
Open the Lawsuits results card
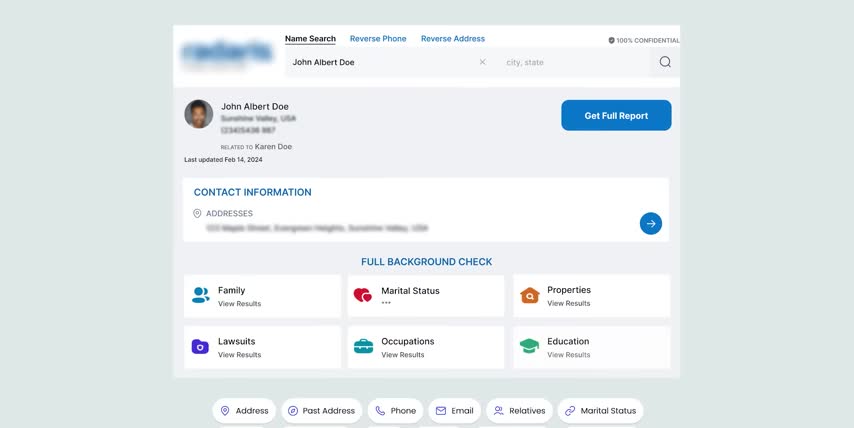(263, 347)
